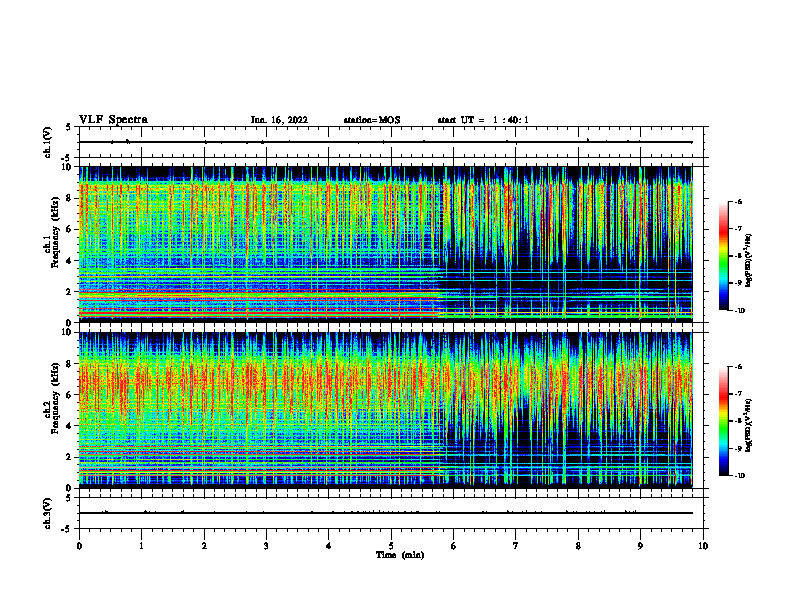
Task: Click the time axis tick label "3"
Action: tap(266, 546)
